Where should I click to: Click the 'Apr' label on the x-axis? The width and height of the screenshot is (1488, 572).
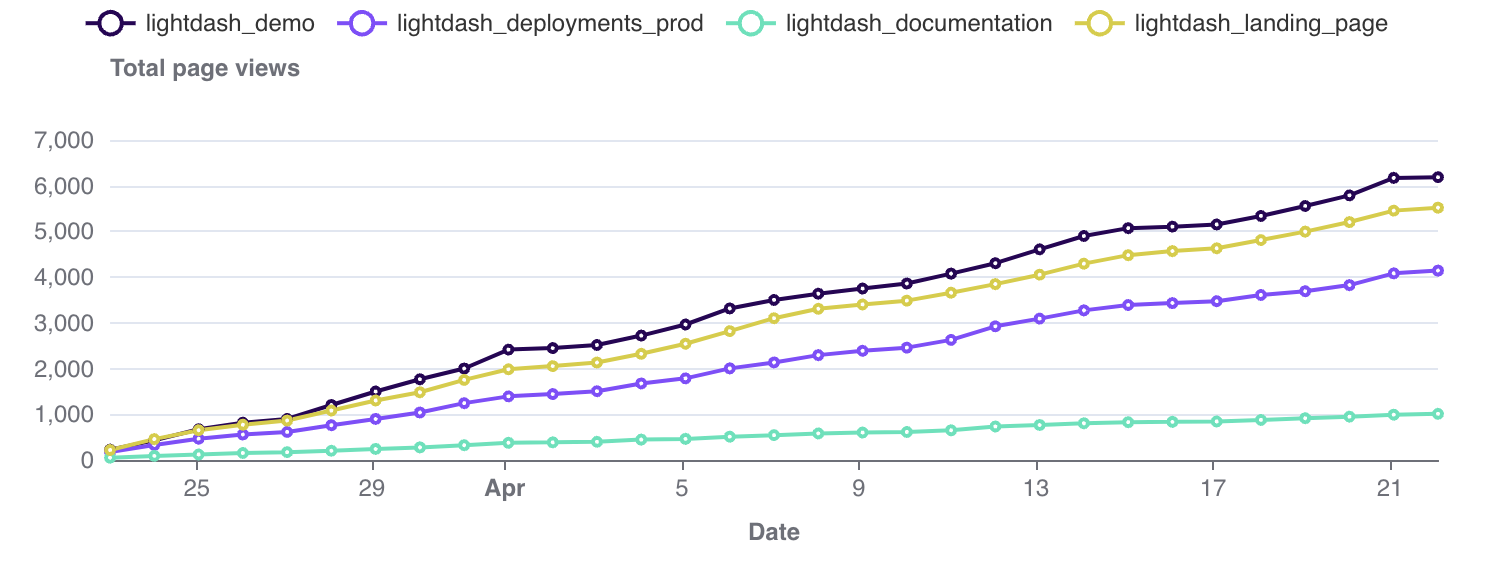click(505, 489)
